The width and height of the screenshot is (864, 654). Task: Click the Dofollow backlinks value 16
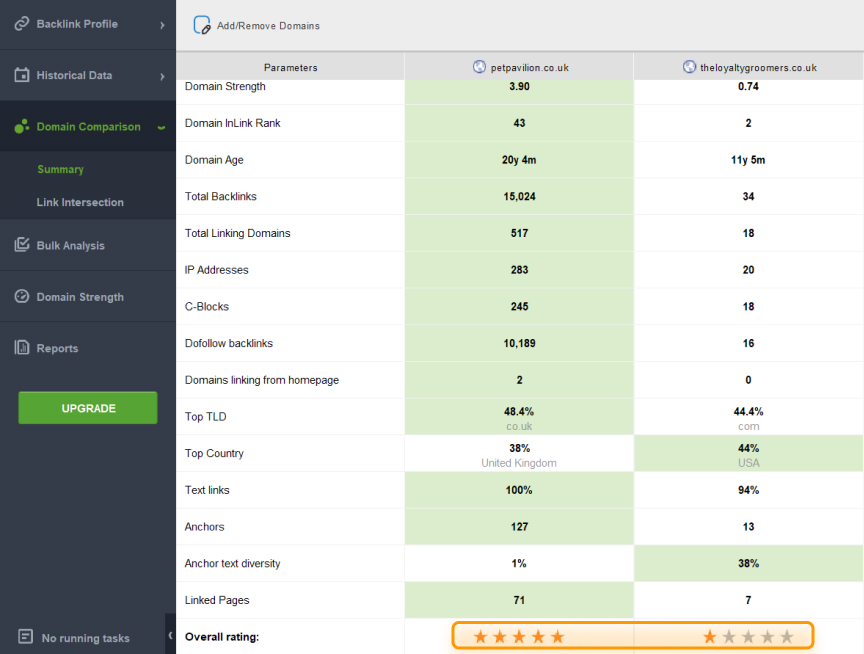tap(748, 343)
